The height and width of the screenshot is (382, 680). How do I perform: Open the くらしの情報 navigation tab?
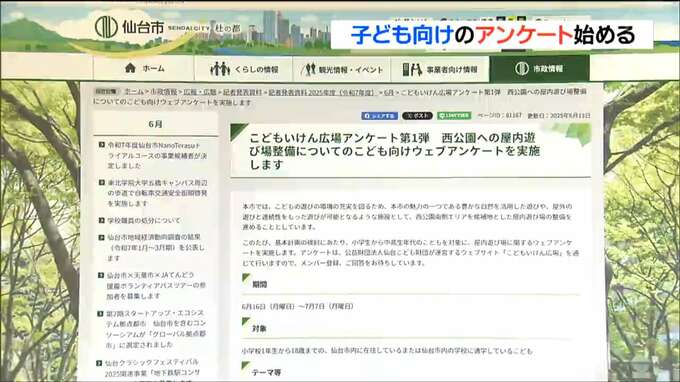(x=243, y=69)
